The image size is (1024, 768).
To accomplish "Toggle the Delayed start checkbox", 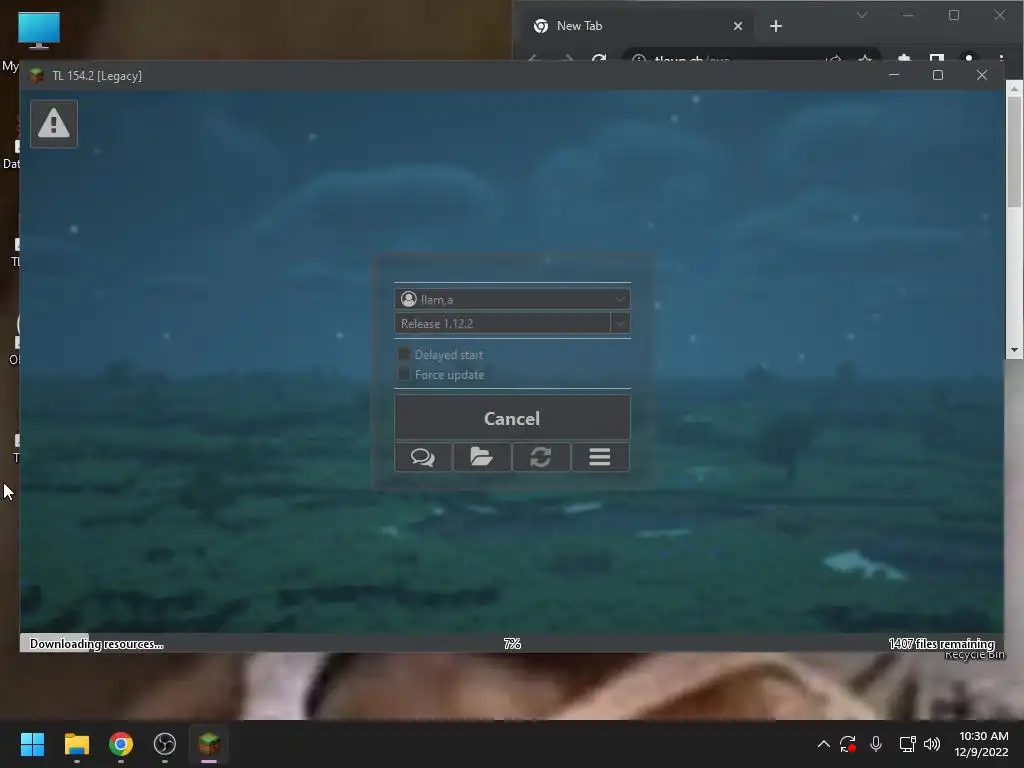I will click(404, 354).
